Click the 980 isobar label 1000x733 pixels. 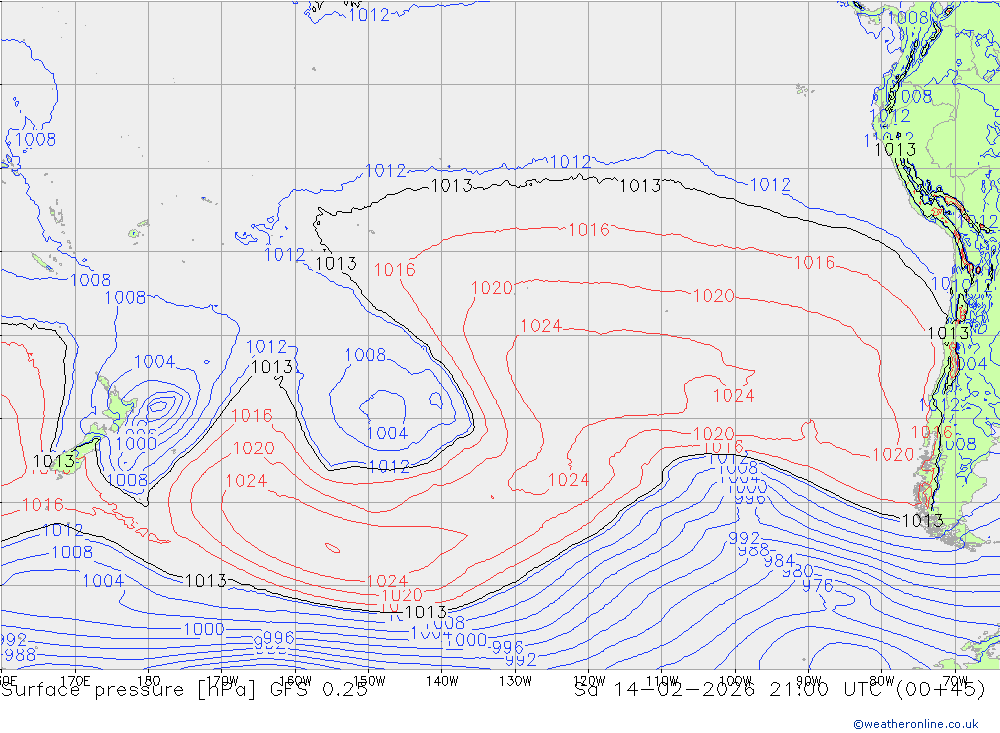coord(798,571)
